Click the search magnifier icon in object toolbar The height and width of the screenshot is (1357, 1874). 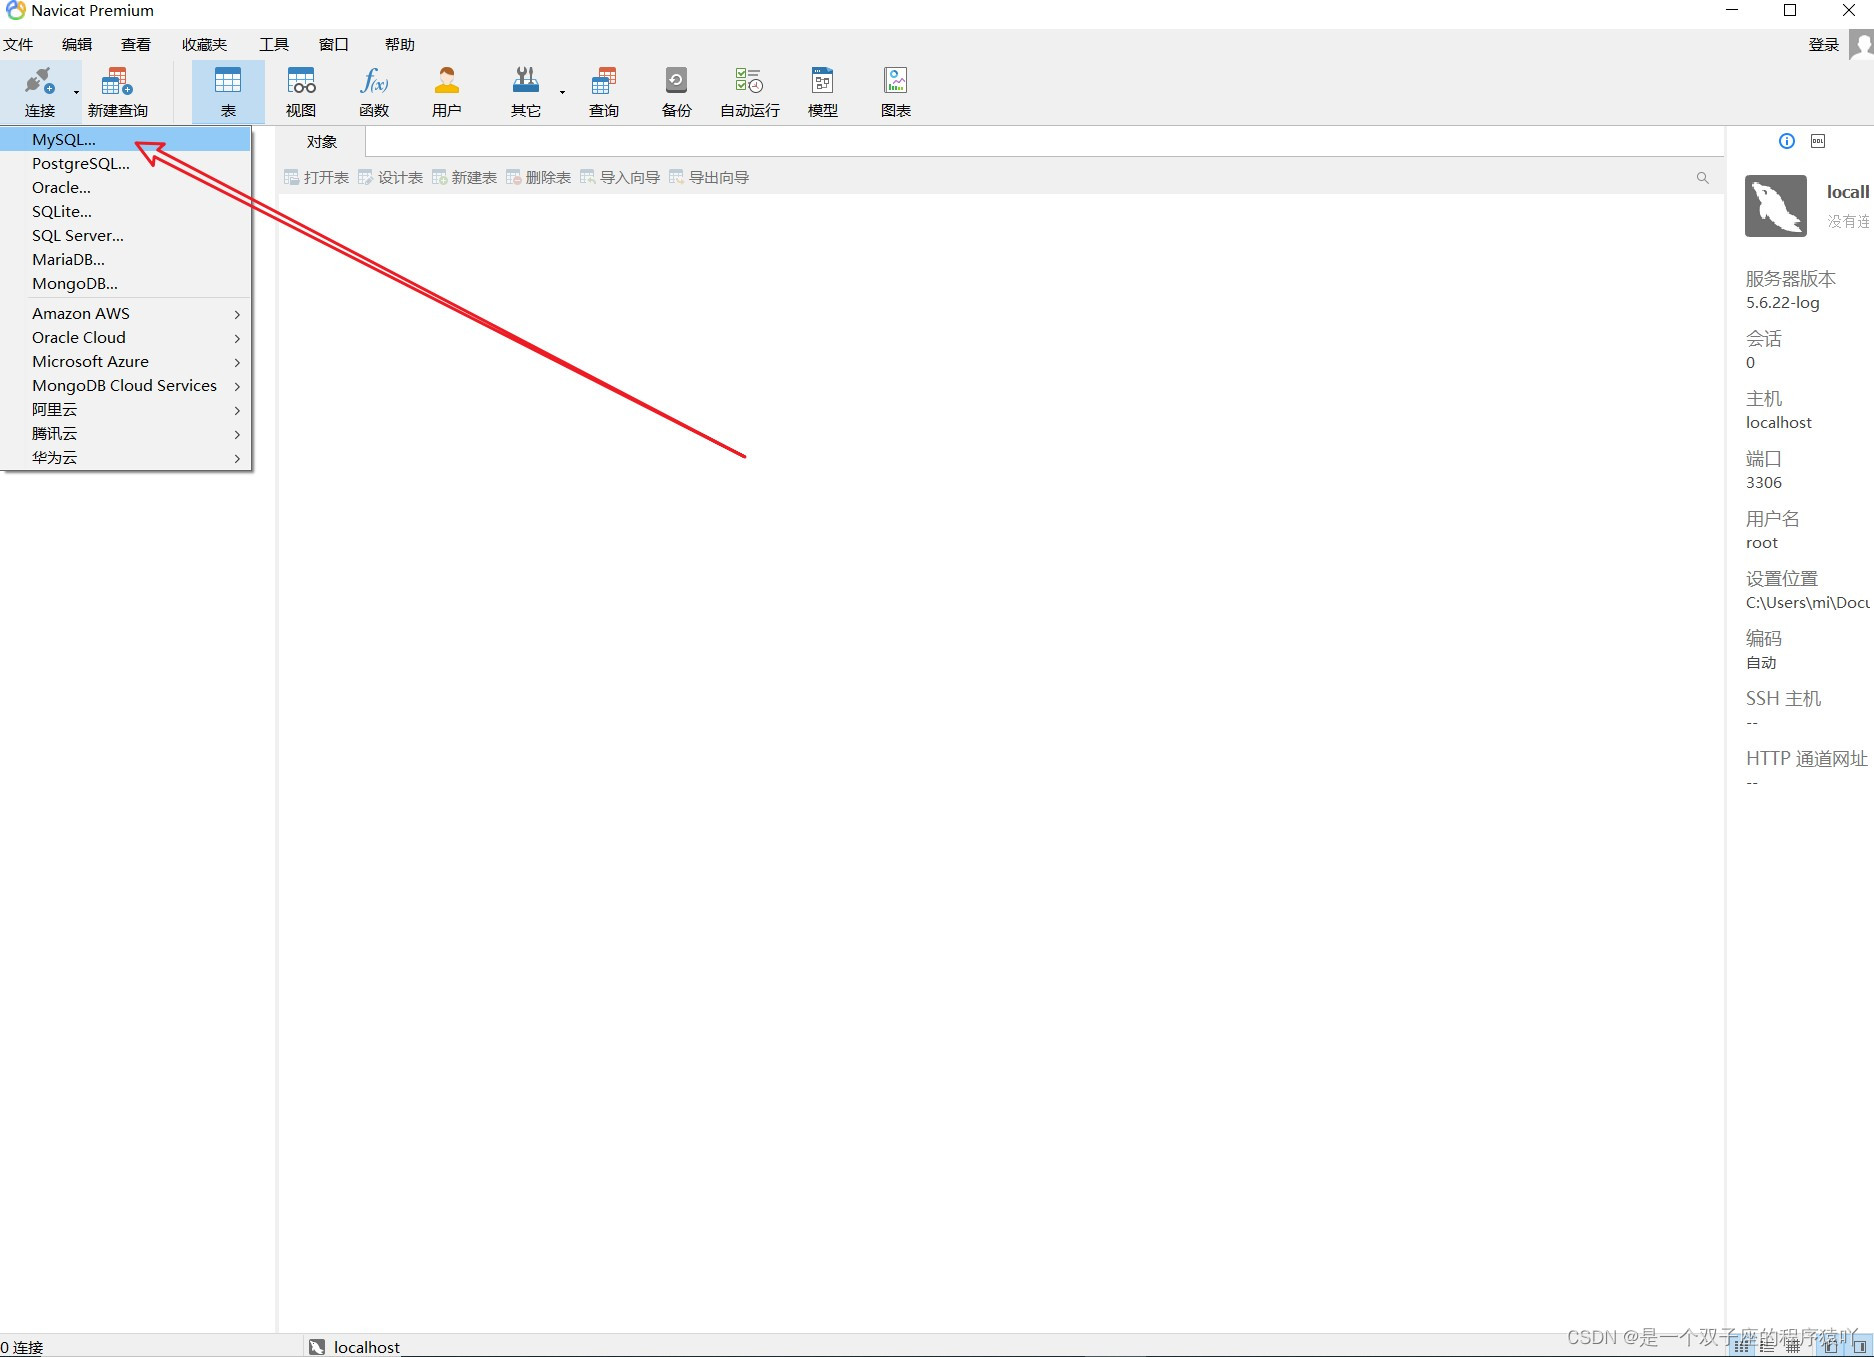1702,178
